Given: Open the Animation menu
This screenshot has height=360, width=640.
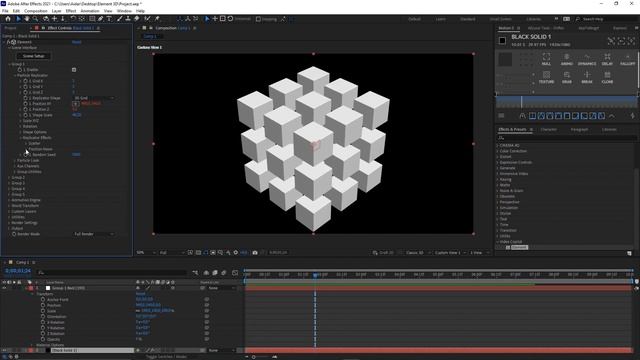Looking at the screenshot, I should (90, 11).
